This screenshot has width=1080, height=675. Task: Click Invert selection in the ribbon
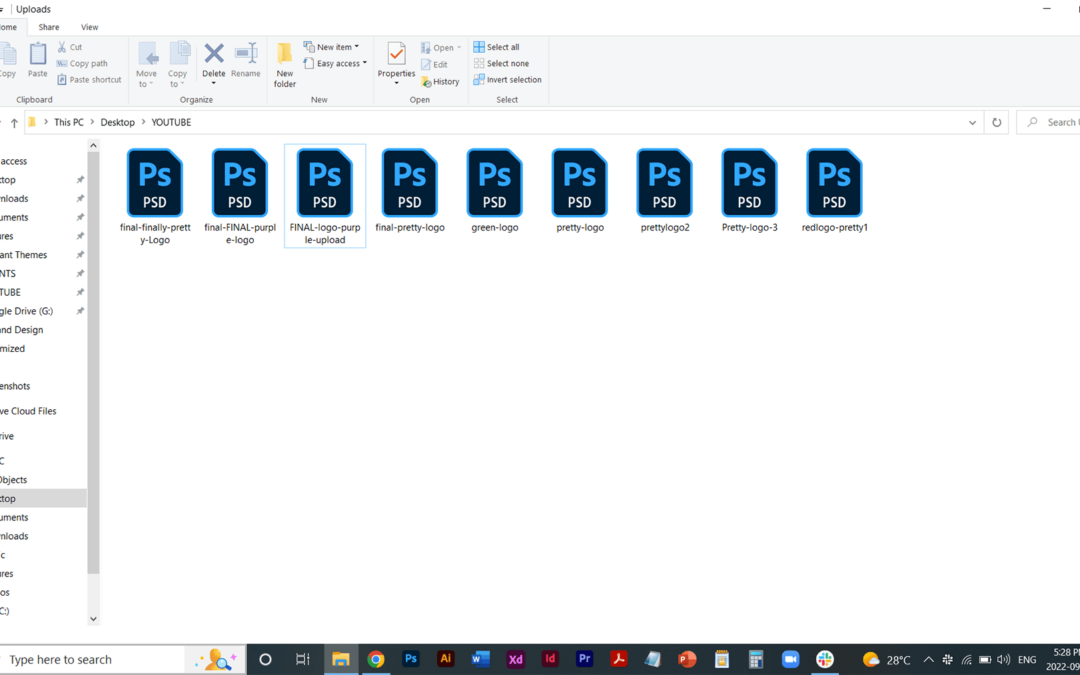tap(508, 80)
